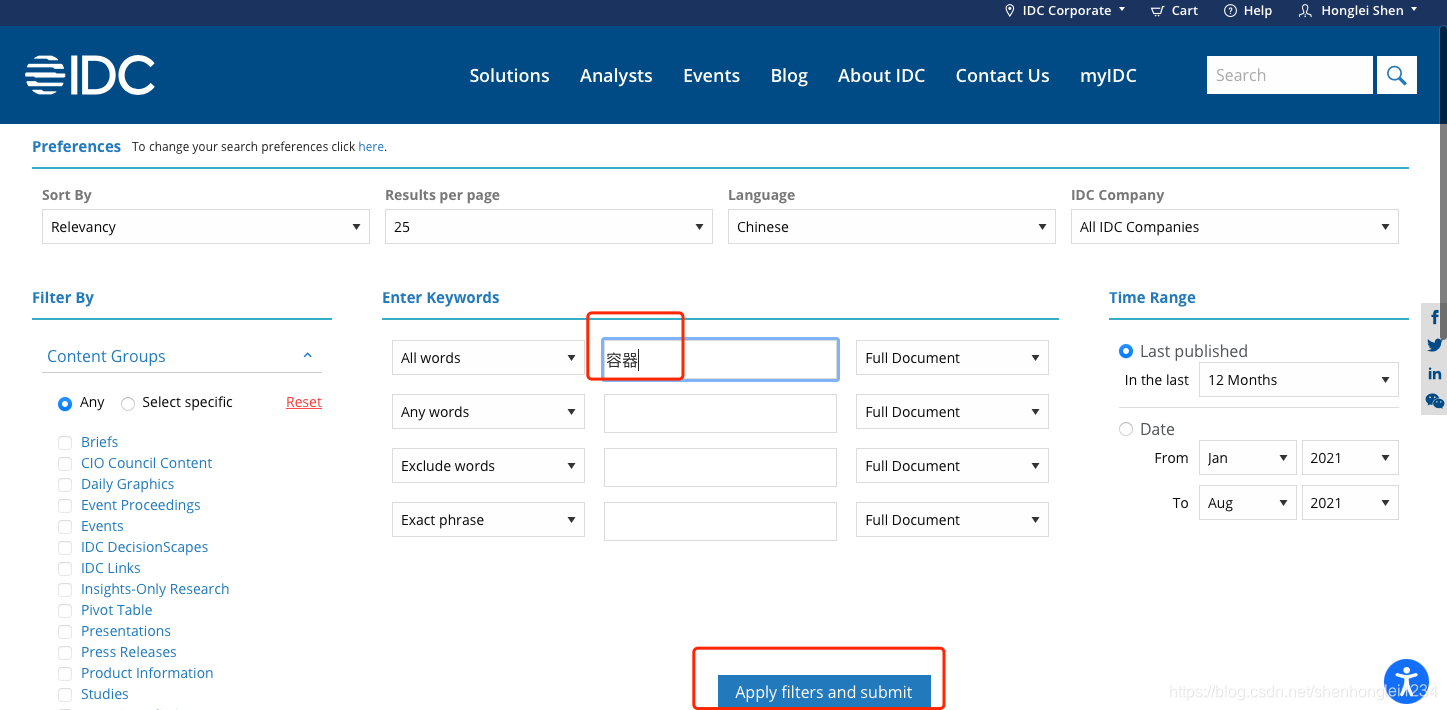Open the Solutions menu
This screenshot has height=710, width=1447.
509,76
